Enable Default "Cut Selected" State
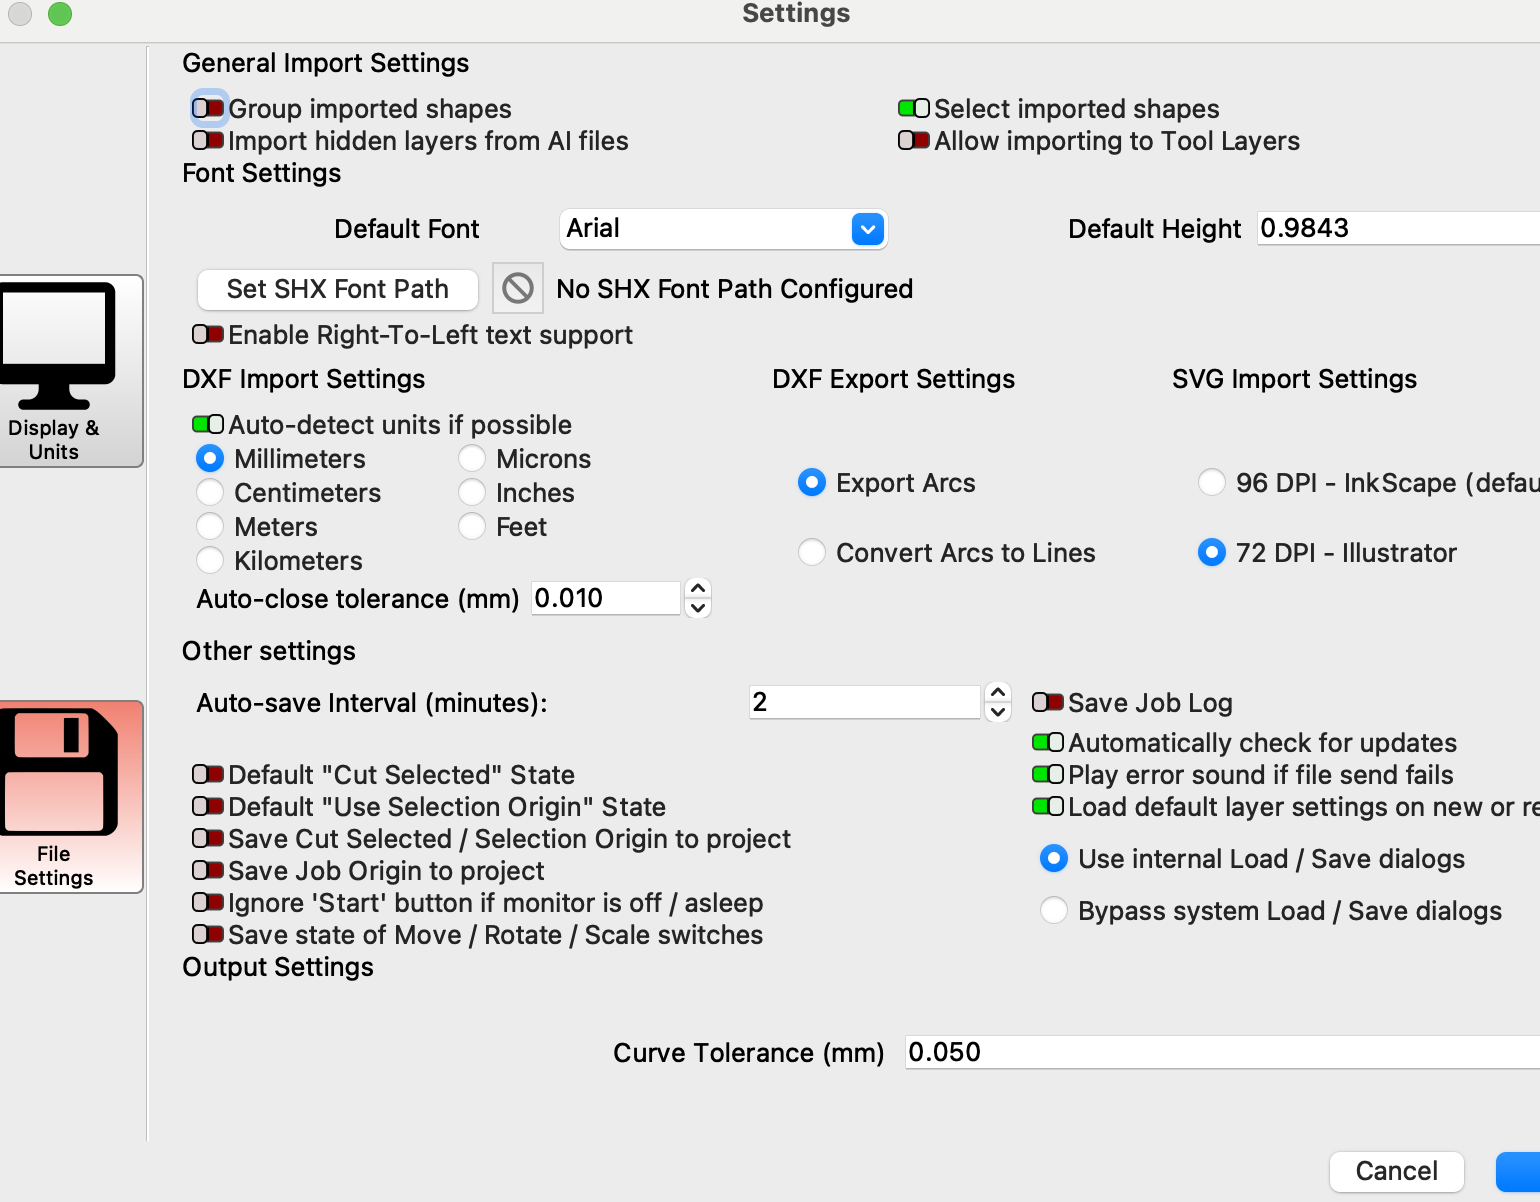 [208, 774]
